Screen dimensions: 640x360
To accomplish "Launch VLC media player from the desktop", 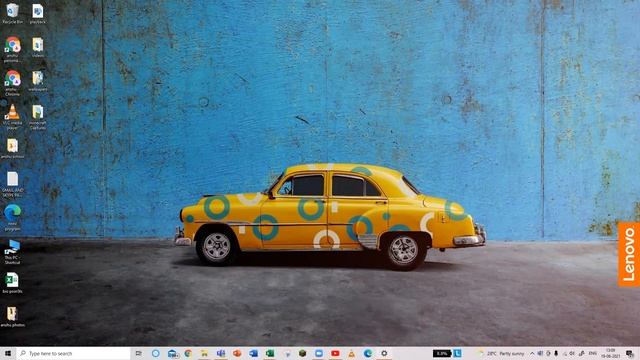I will coord(12,117).
